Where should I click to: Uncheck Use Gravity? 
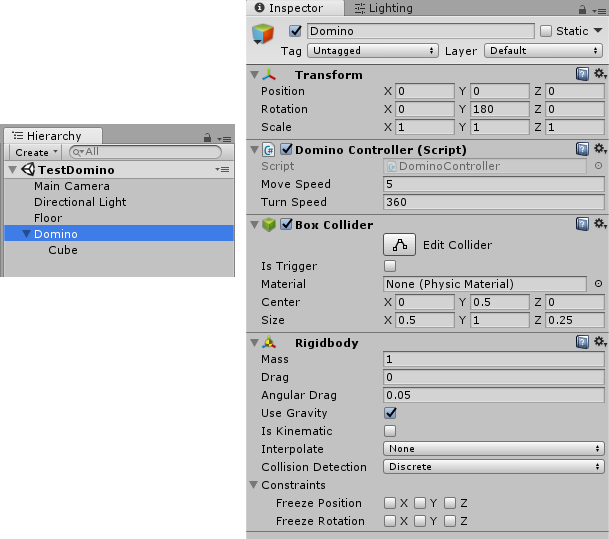tap(390, 413)
